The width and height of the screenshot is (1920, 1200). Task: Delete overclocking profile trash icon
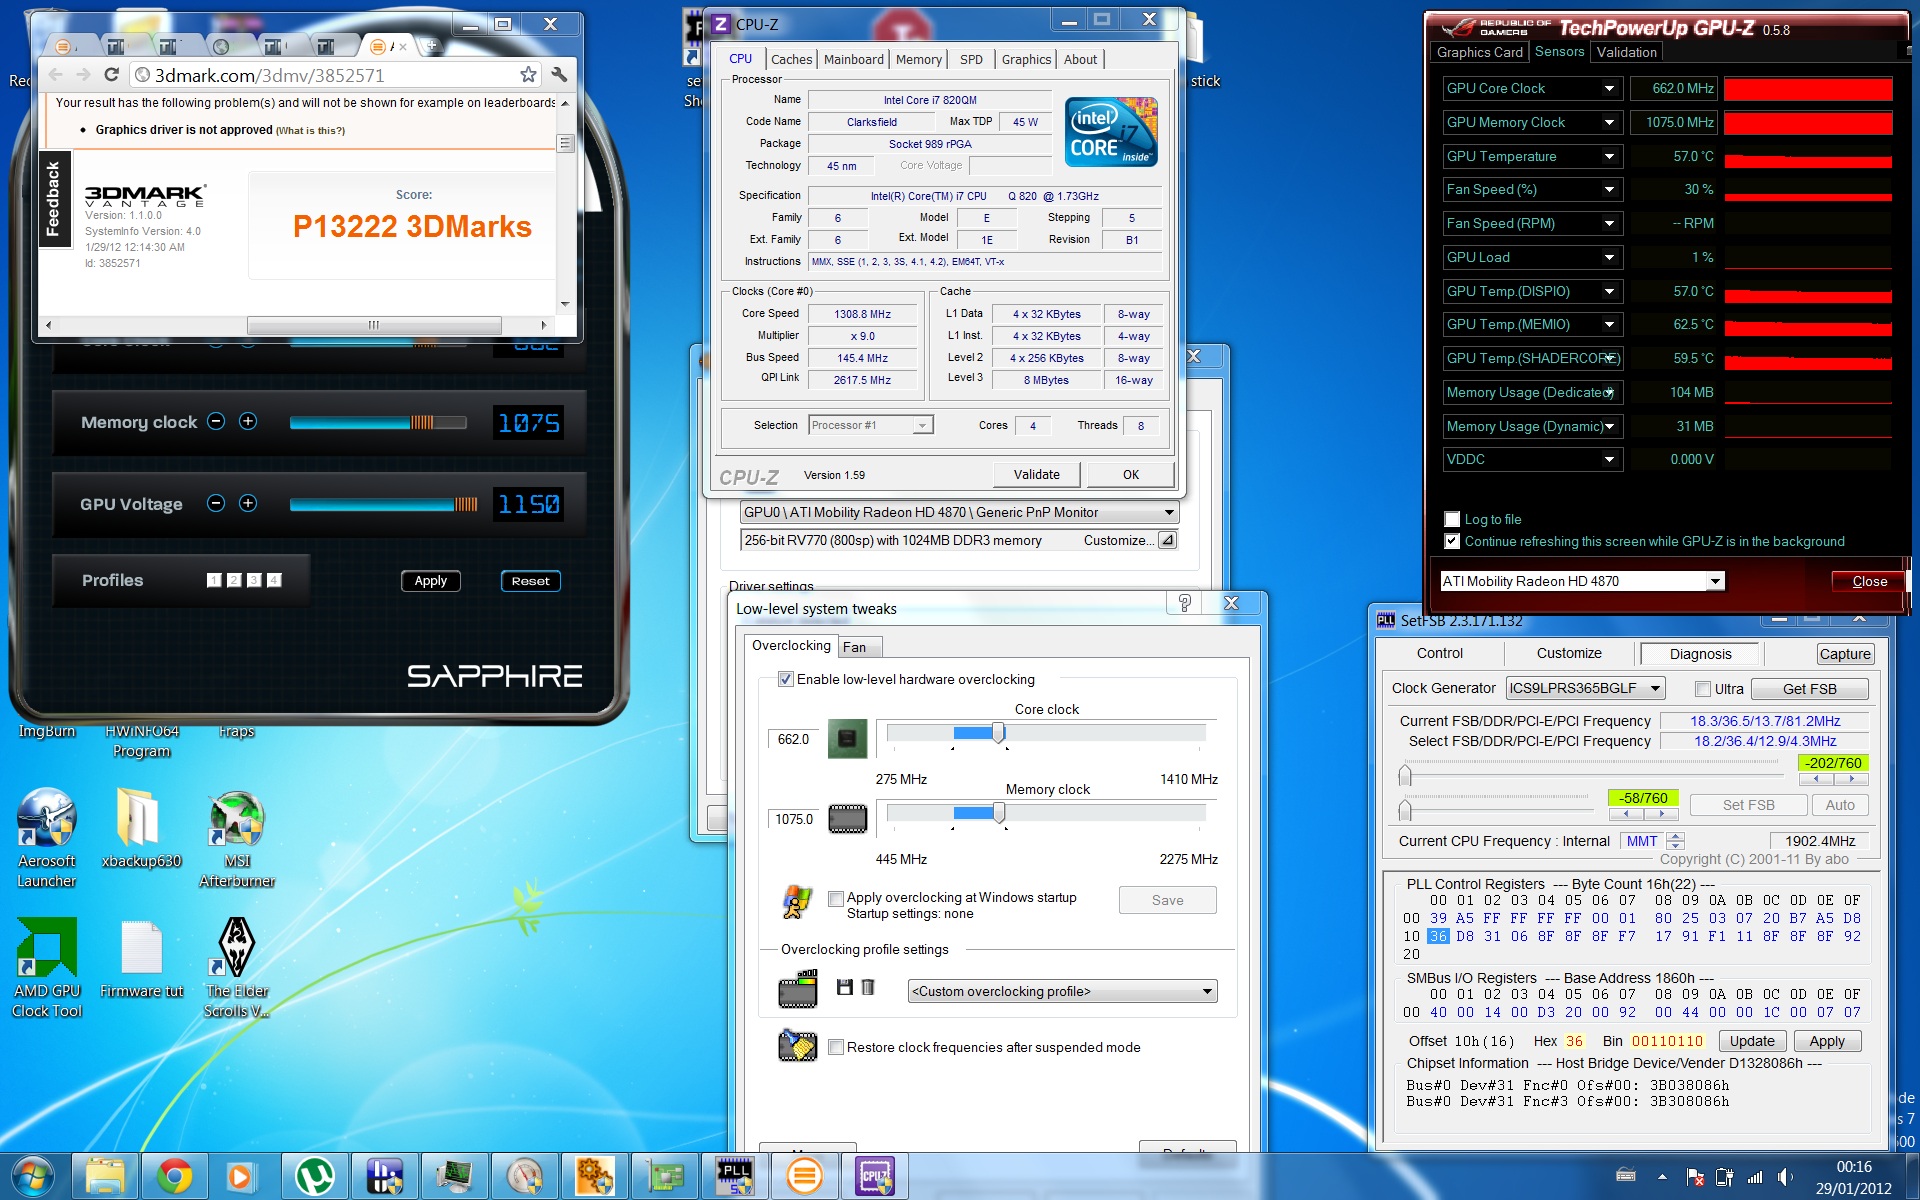[x=868, y=987]
